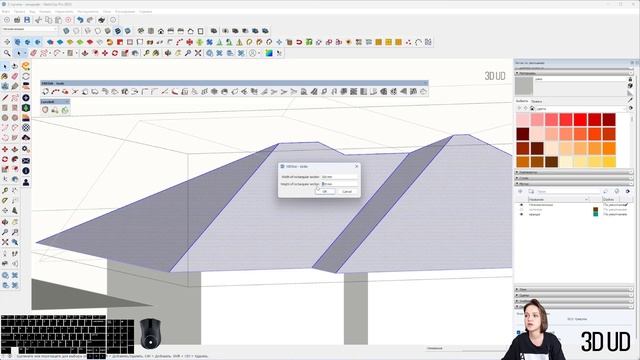Click the Cut scissors icon
Screen dimensions: 640x360
[x=38, y=20]
